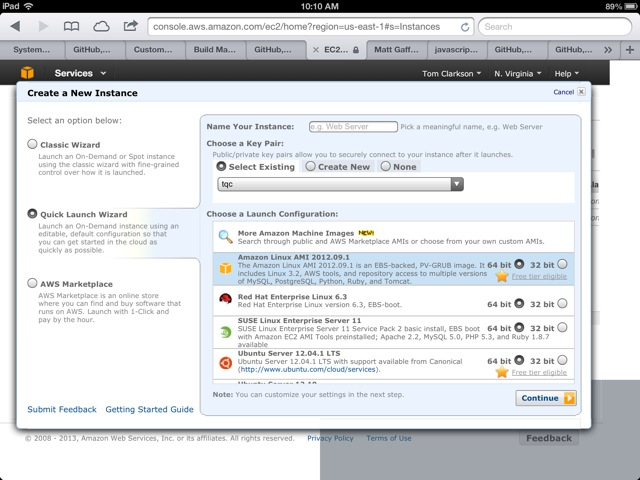Click the Amazon Linux AMI cube icon
640x480 pixels.
(x=225, y=268)
